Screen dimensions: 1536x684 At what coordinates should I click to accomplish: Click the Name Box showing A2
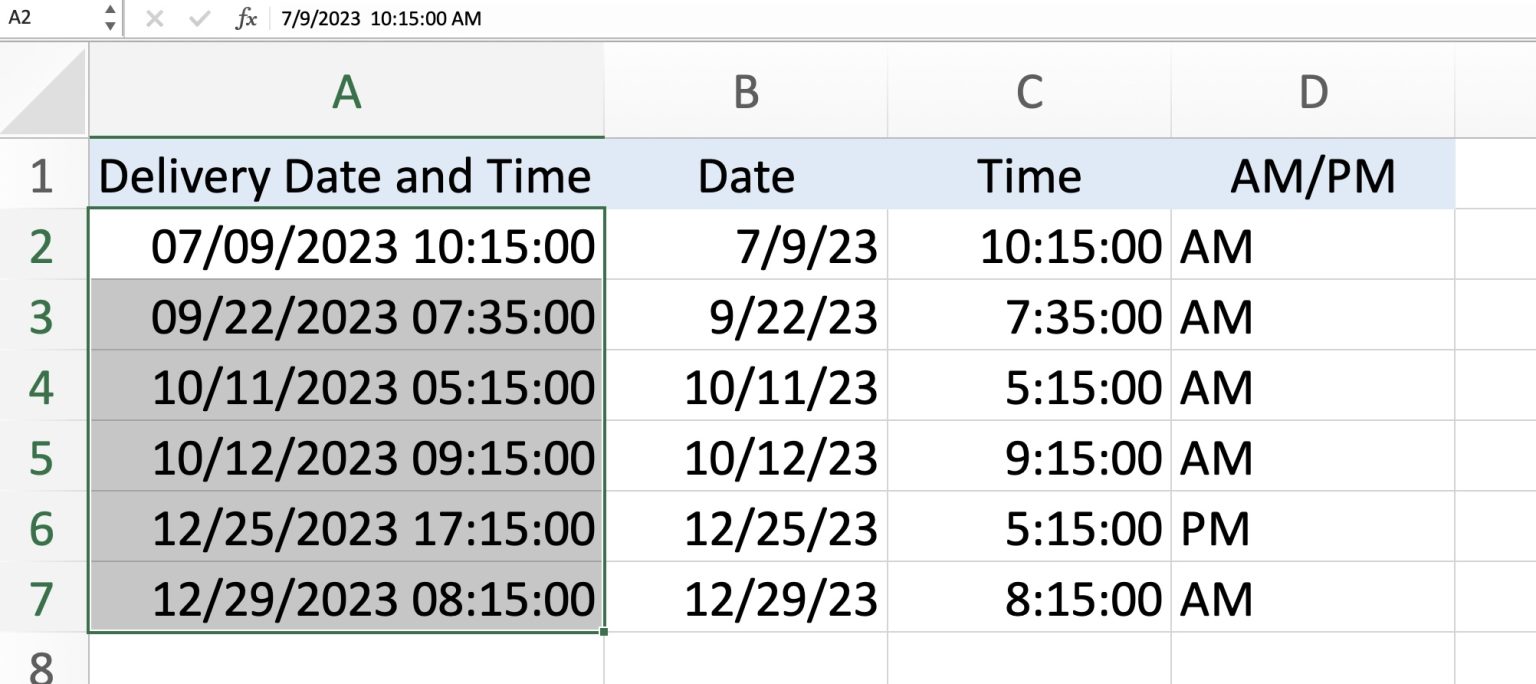tap(45, 18)
